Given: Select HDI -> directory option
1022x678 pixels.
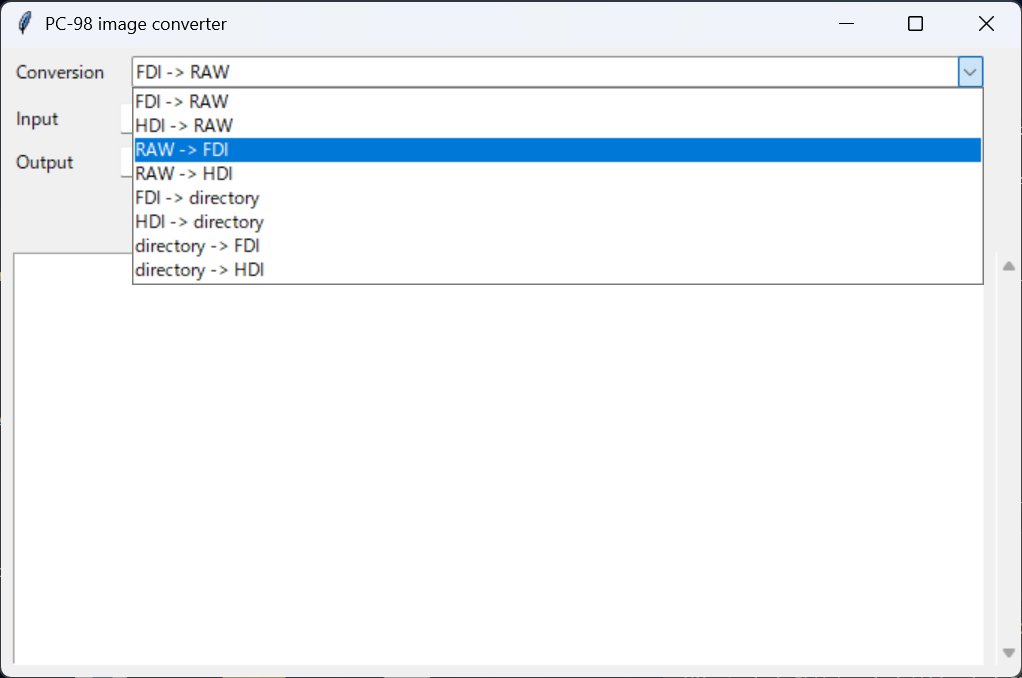Looking at the screenshot, I should [557, 222].
